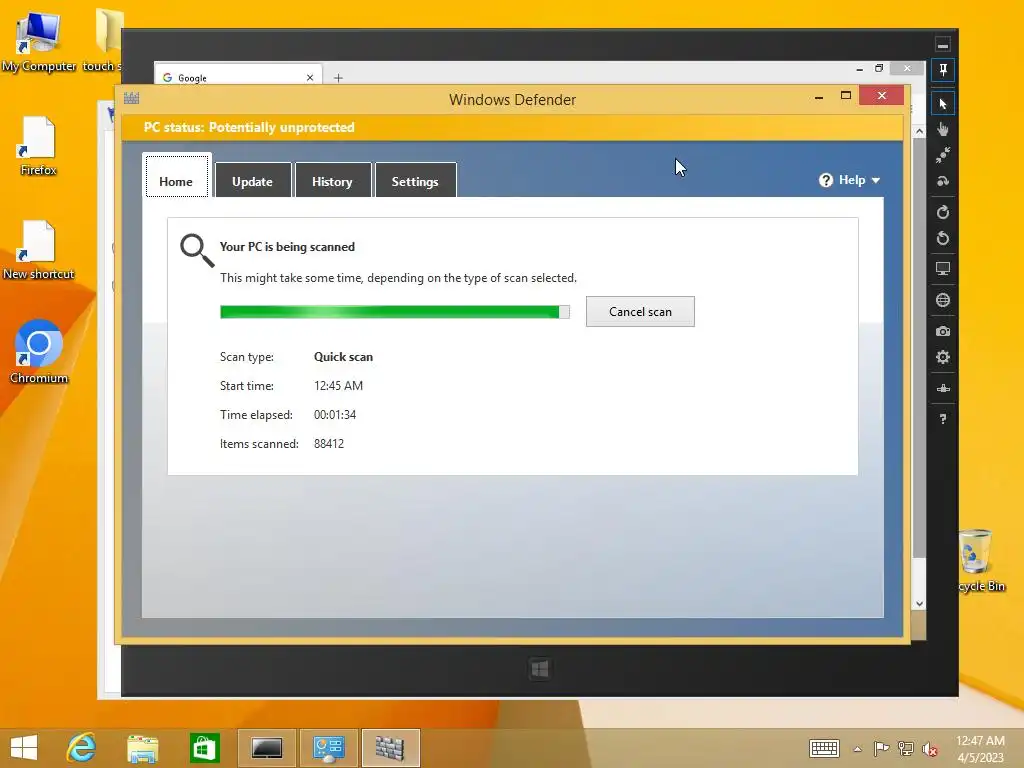Image resolution: width=1024 pixels, height=768 pixels.
Task: Open a new browser tab plus button
Action: [338, 78]
